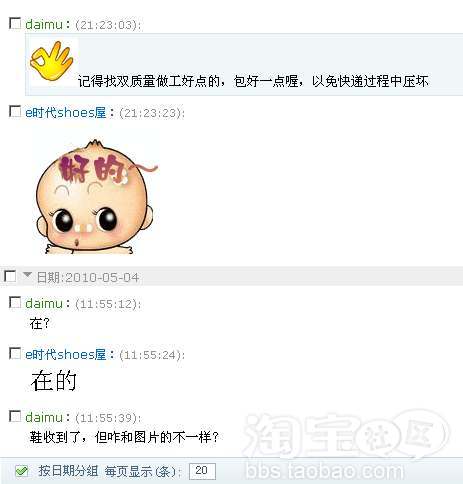Click the baby face 好的 sticker
The image size is (463, 484).
coord(96,197)
